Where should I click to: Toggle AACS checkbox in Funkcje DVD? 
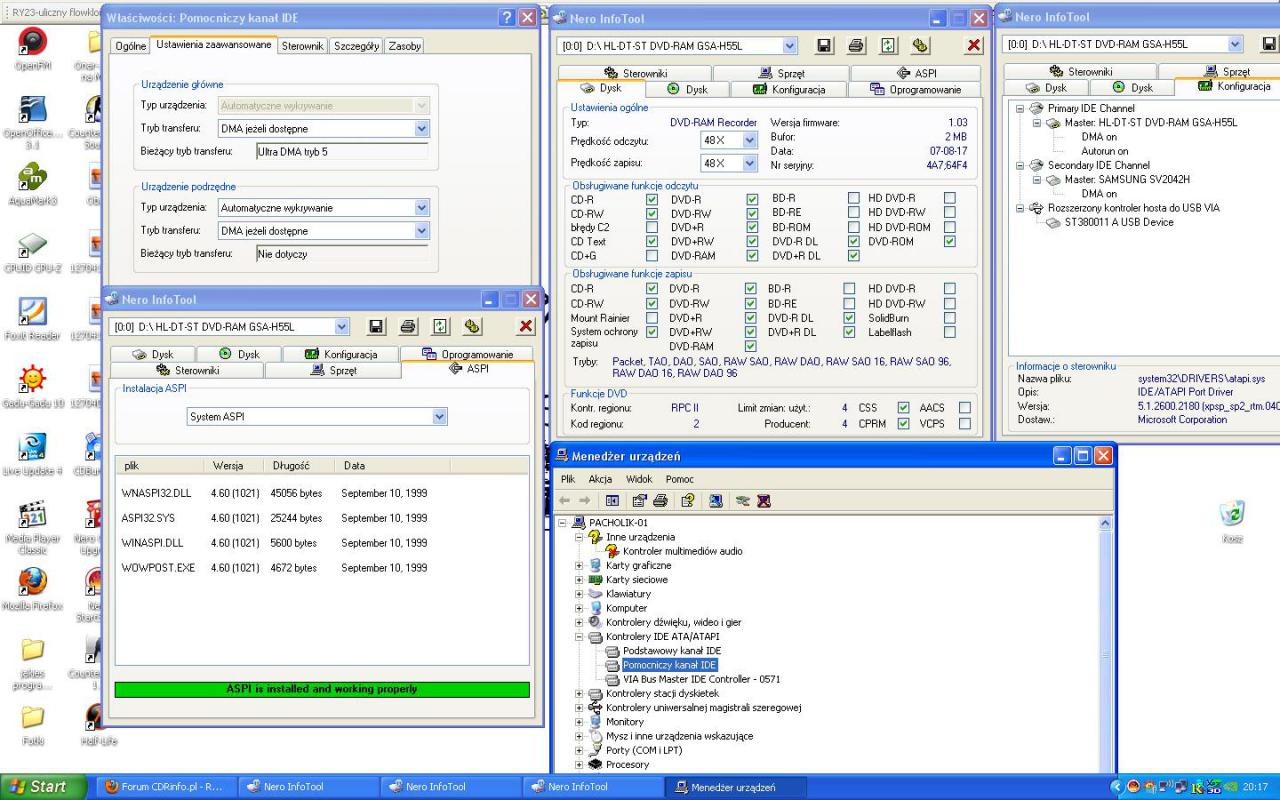click(965, 408)
